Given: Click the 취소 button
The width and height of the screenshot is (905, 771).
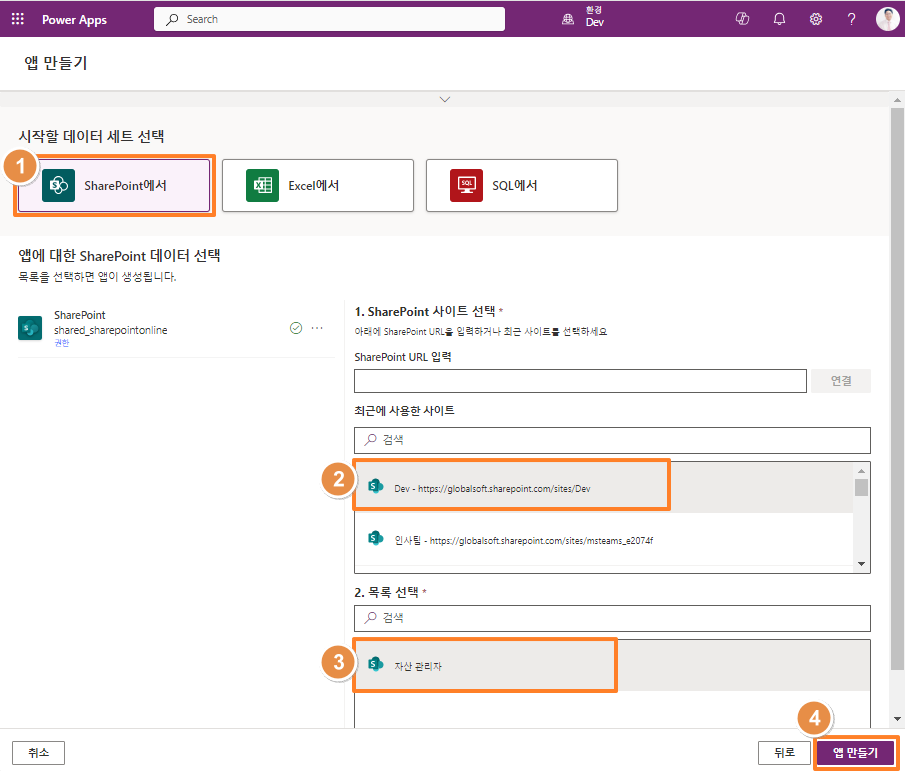Looking at the screenshot, I should point(39,753).
